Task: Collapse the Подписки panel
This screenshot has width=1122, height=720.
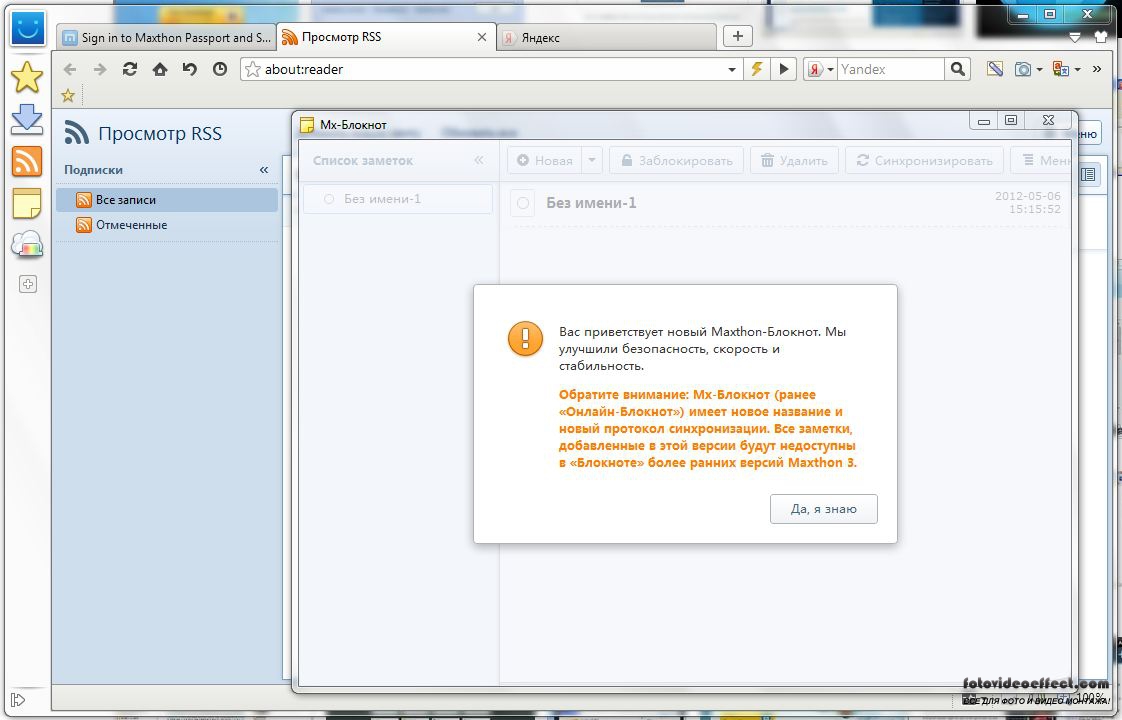Action: (x=264, y=170)
